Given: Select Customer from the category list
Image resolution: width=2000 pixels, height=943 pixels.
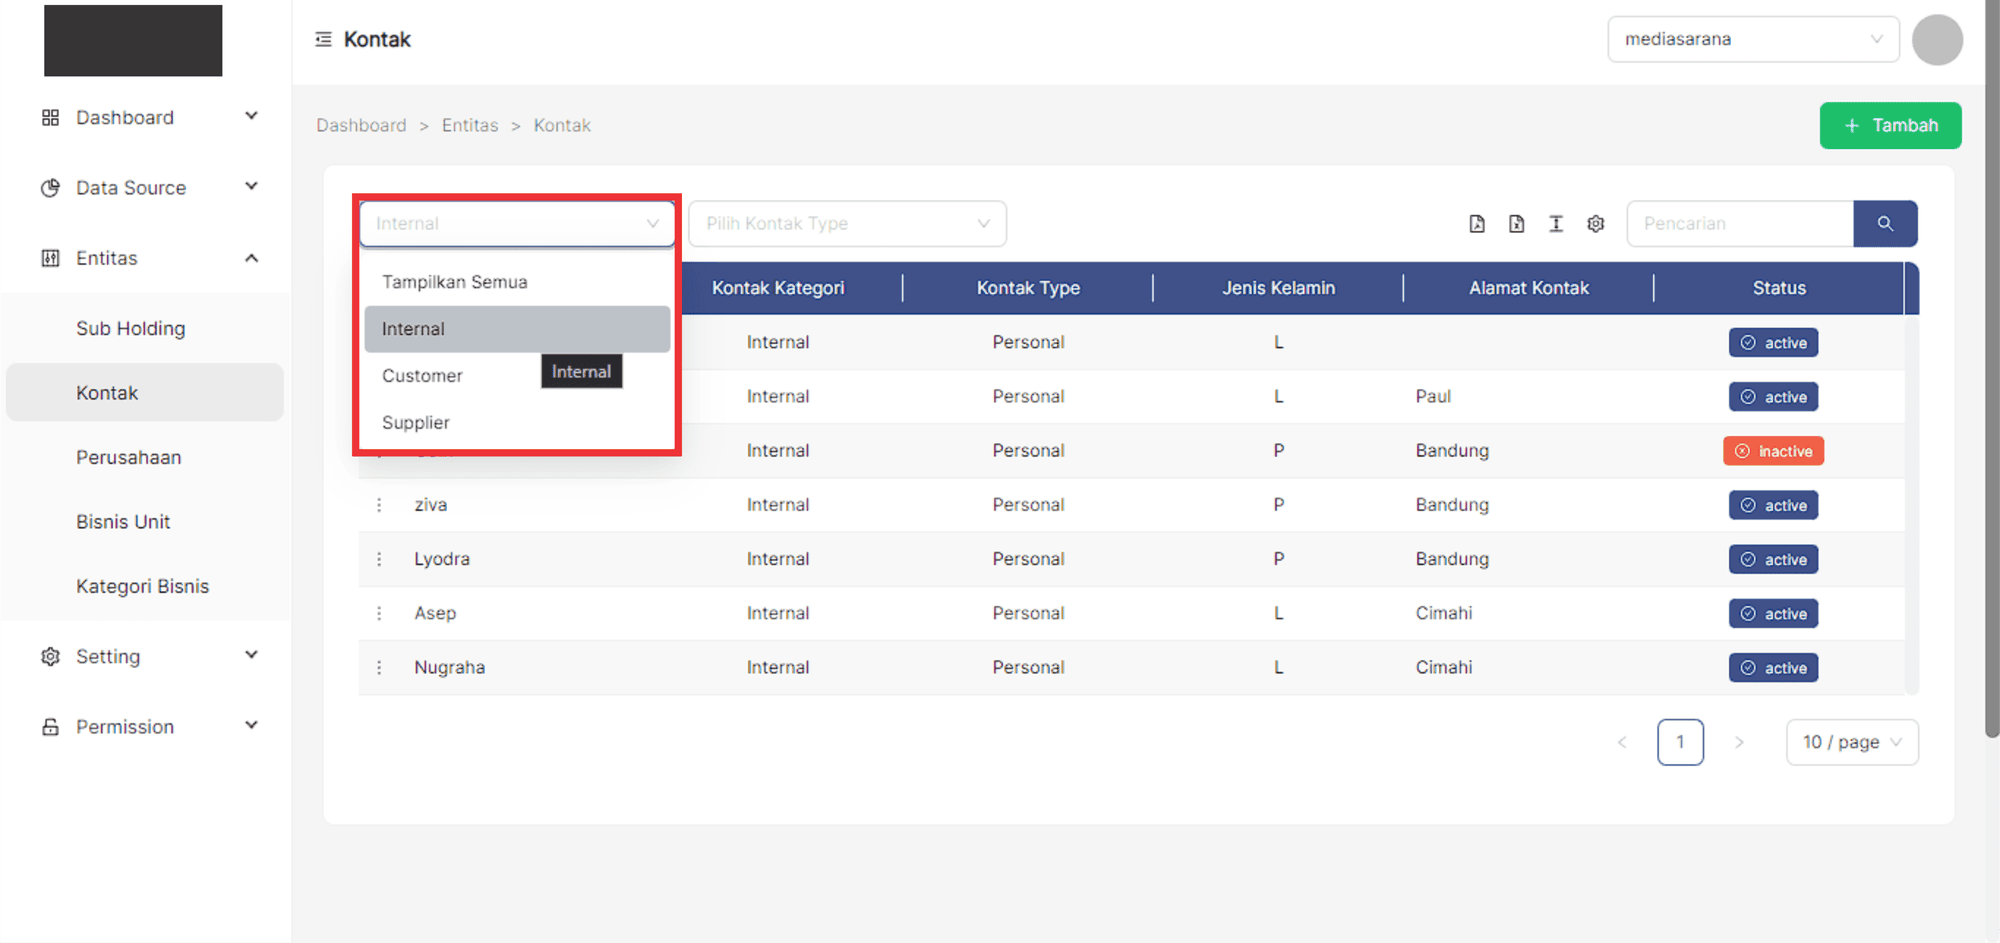Looking at the screenshot, I should pyautogui.click(x=423, y=376).
